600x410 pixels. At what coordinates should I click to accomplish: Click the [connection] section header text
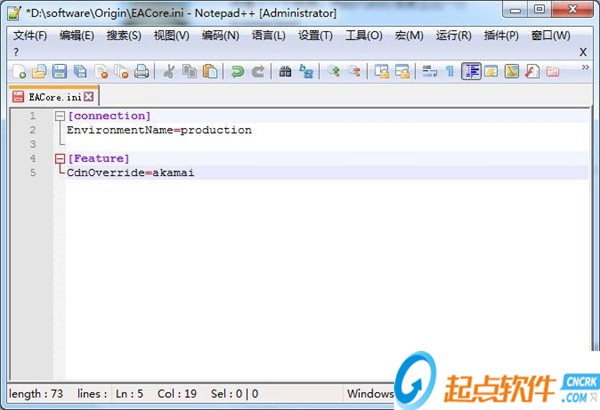tap(109, 116)
